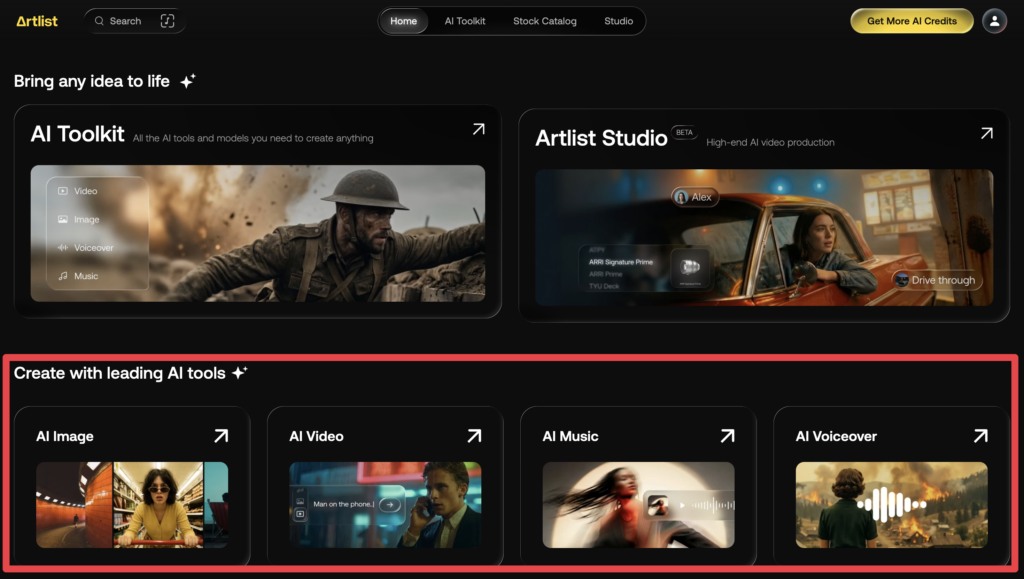1024x579 pixels.
Task: Click the Man on the phone prompt text
Action: (344, 505)
